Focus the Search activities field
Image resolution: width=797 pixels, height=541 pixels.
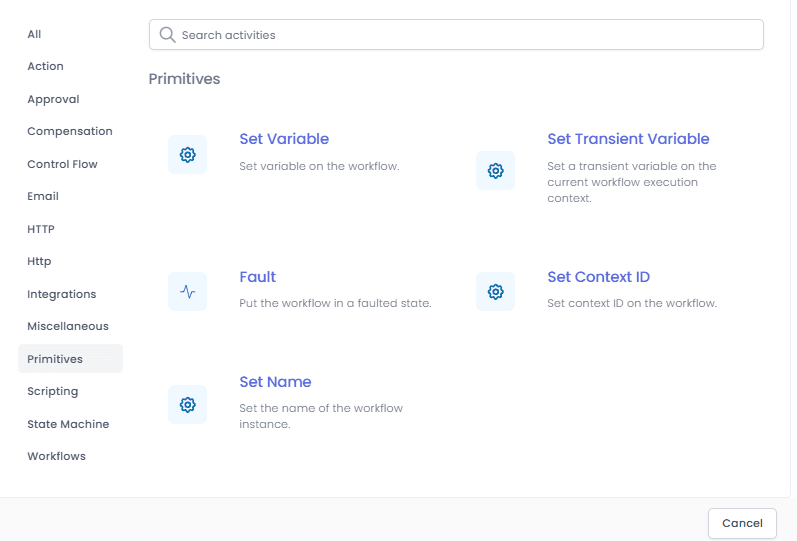click(456, 35)
